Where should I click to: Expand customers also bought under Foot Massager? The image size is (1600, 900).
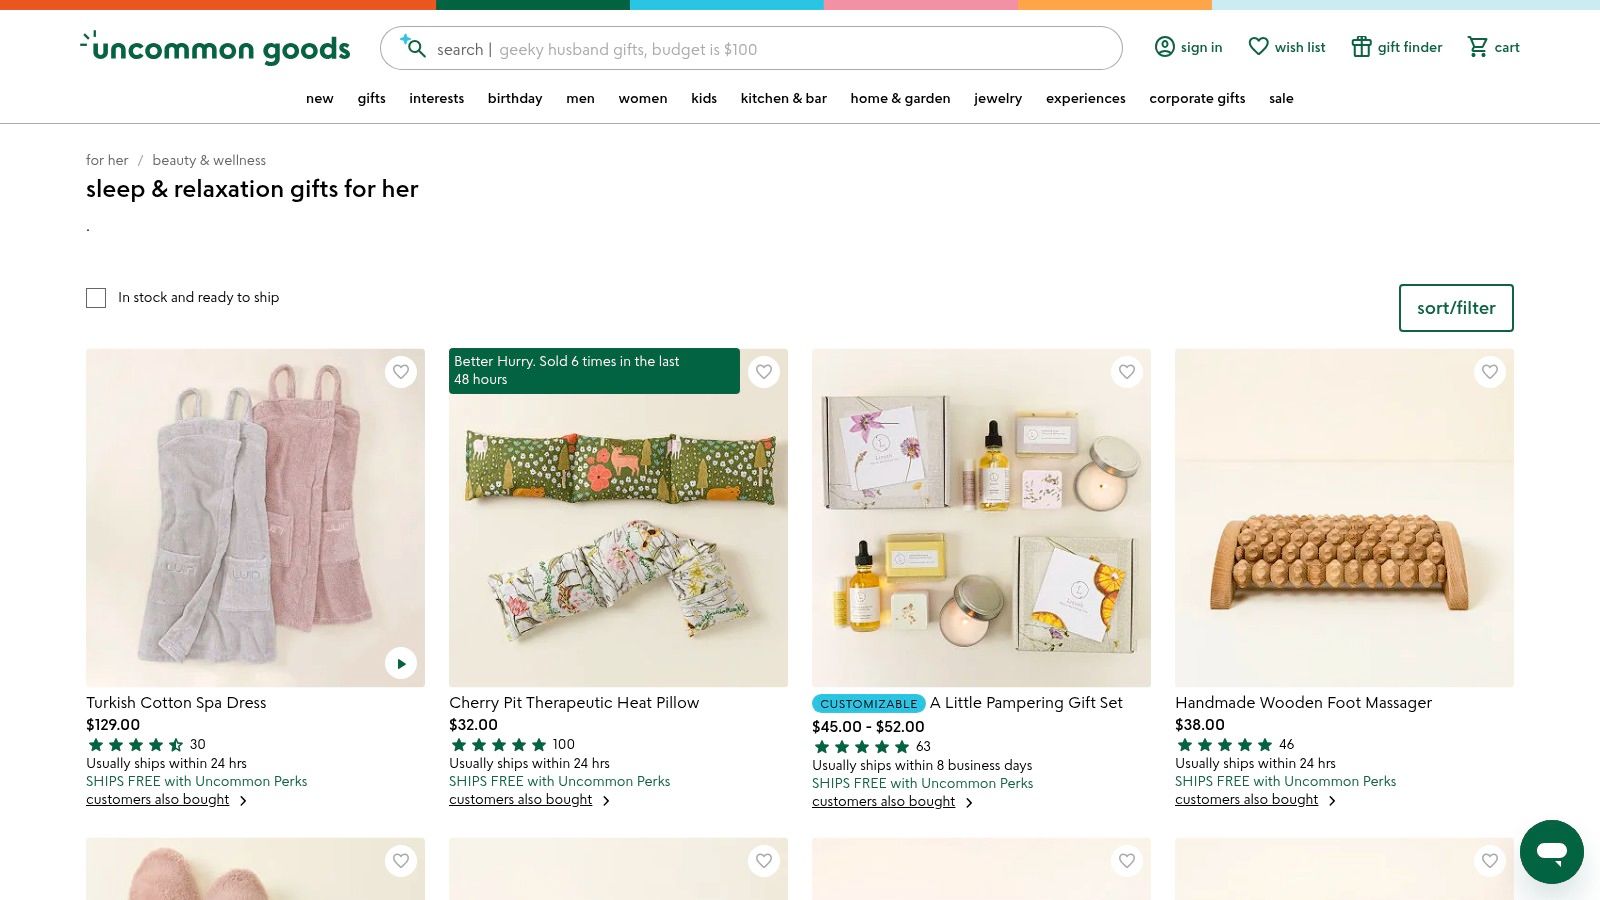[x=1256, y=800]
